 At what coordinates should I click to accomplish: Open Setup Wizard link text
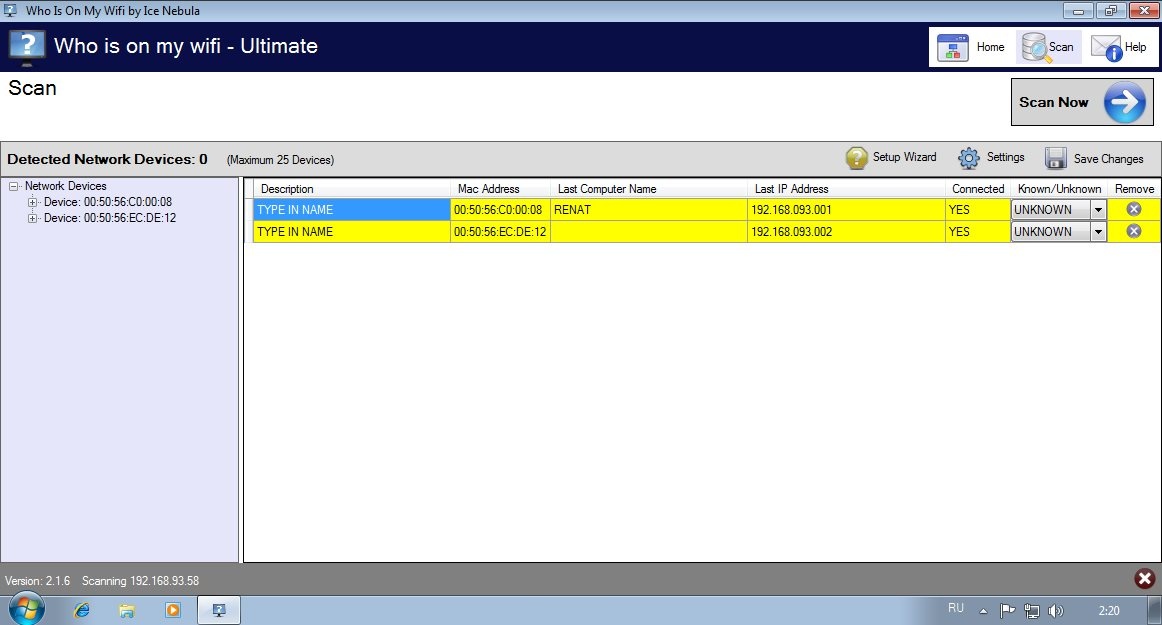coord(904,157)
